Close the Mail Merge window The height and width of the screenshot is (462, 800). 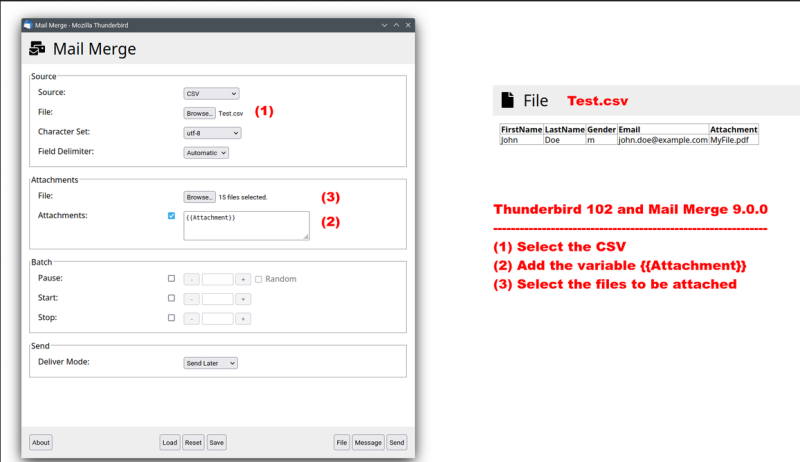point(408,25)
